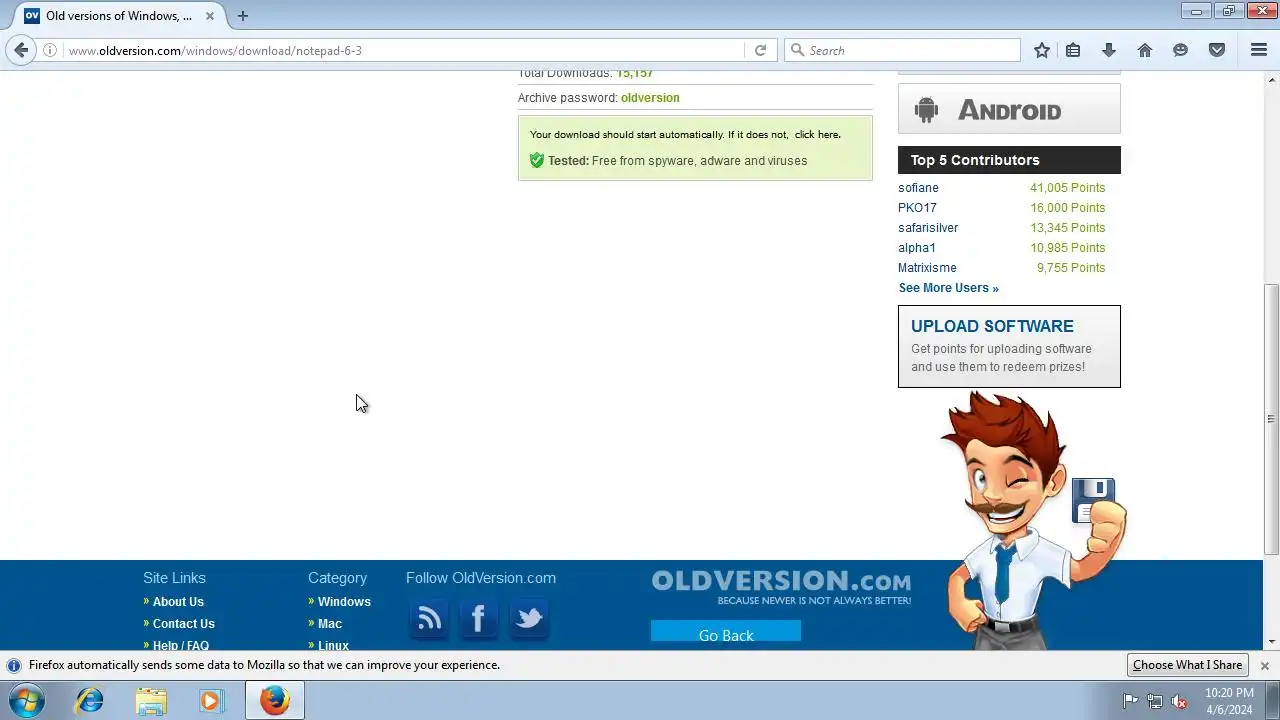Click the 16,000 Points text
The width and height of the screenshot is (1280, 720).
click(1067, 208)
